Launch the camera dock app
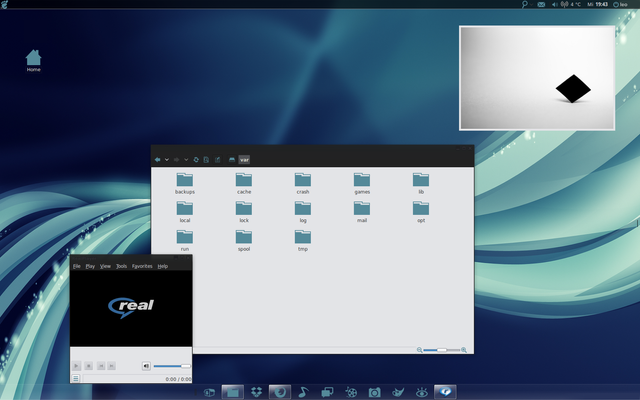Viewport: 640px width, 400px height. (374, 392)
